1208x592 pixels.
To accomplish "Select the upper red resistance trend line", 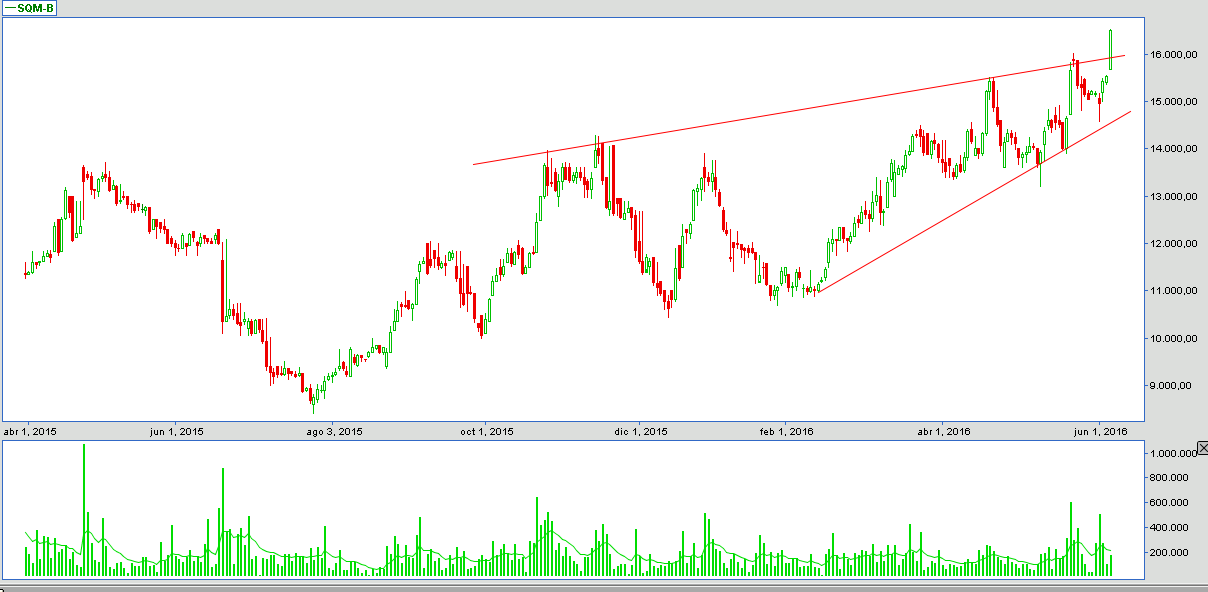I will click(800, 110).
